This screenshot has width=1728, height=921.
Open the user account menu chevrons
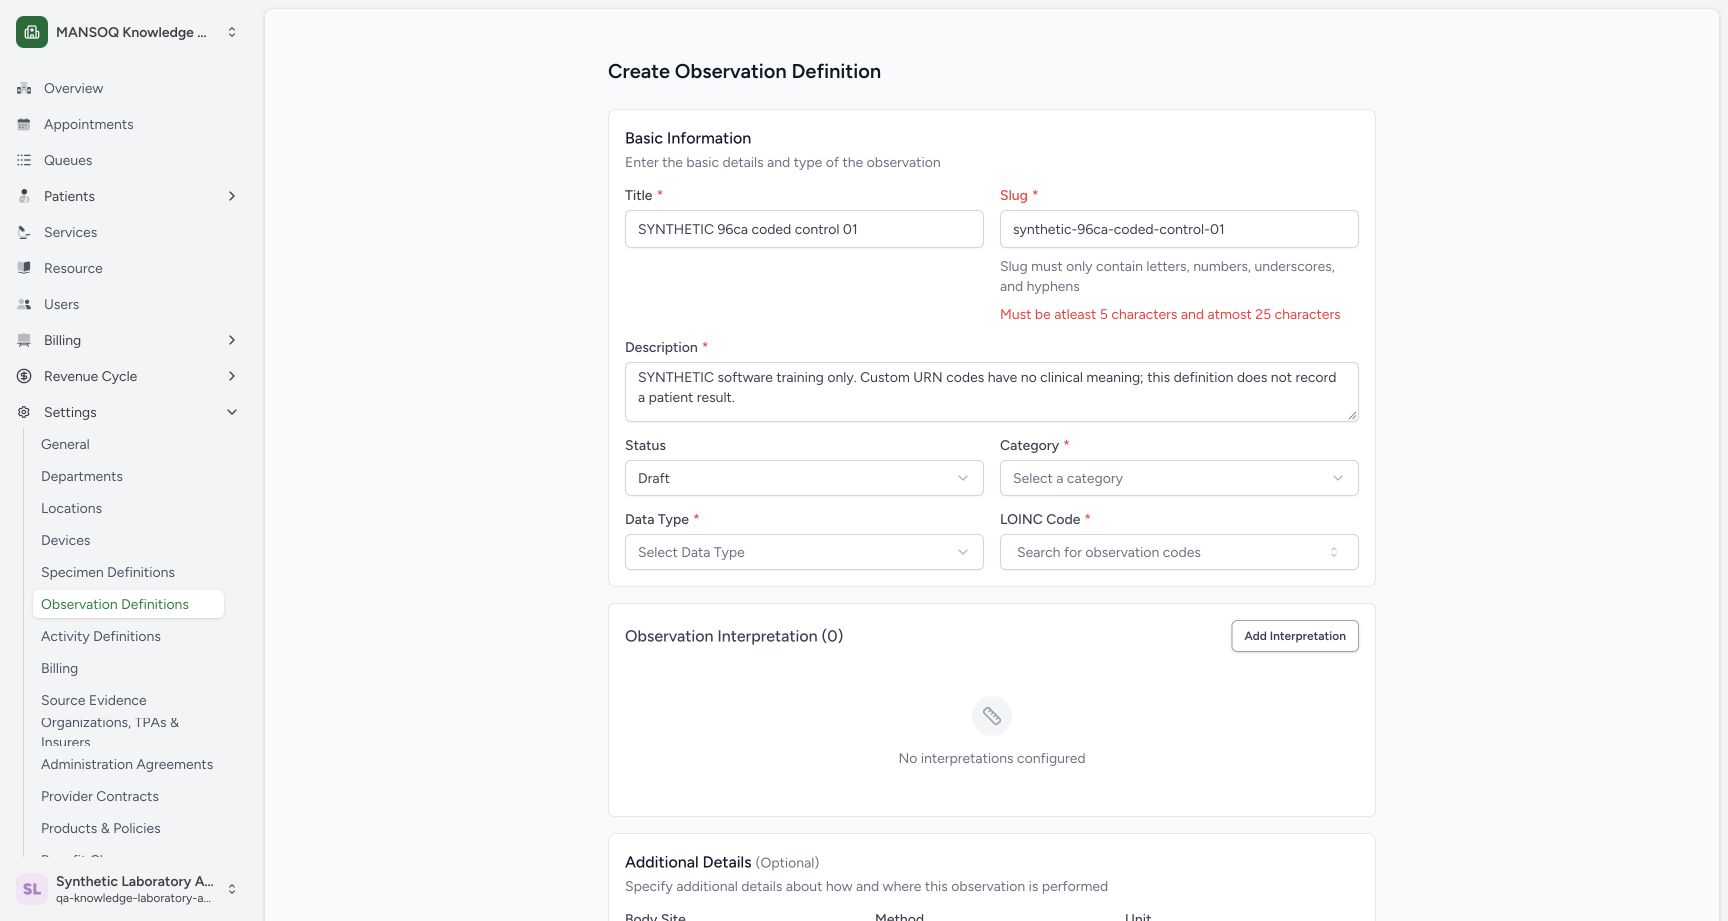pos(232,888)
